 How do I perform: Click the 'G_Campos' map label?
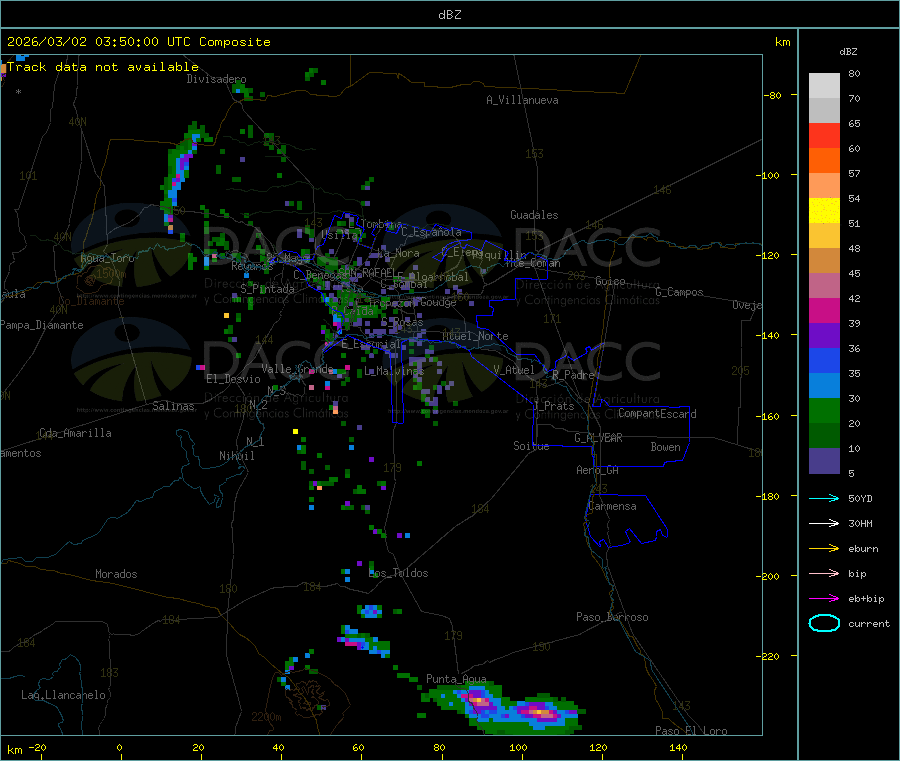[680, 292]
